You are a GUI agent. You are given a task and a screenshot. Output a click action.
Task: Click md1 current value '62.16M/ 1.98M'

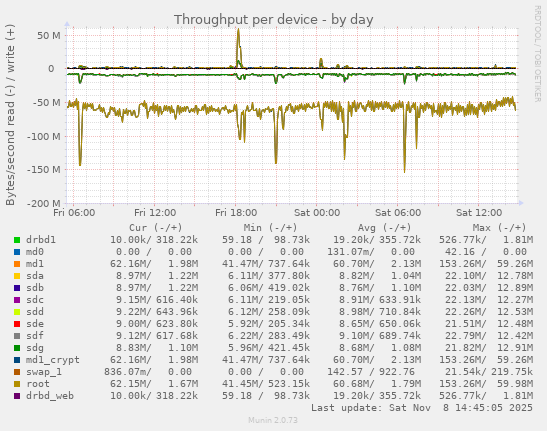[154, 264]
